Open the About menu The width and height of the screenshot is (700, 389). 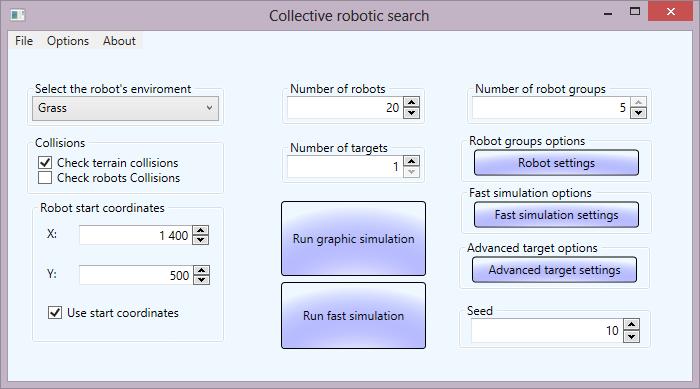tap(119, 41)
